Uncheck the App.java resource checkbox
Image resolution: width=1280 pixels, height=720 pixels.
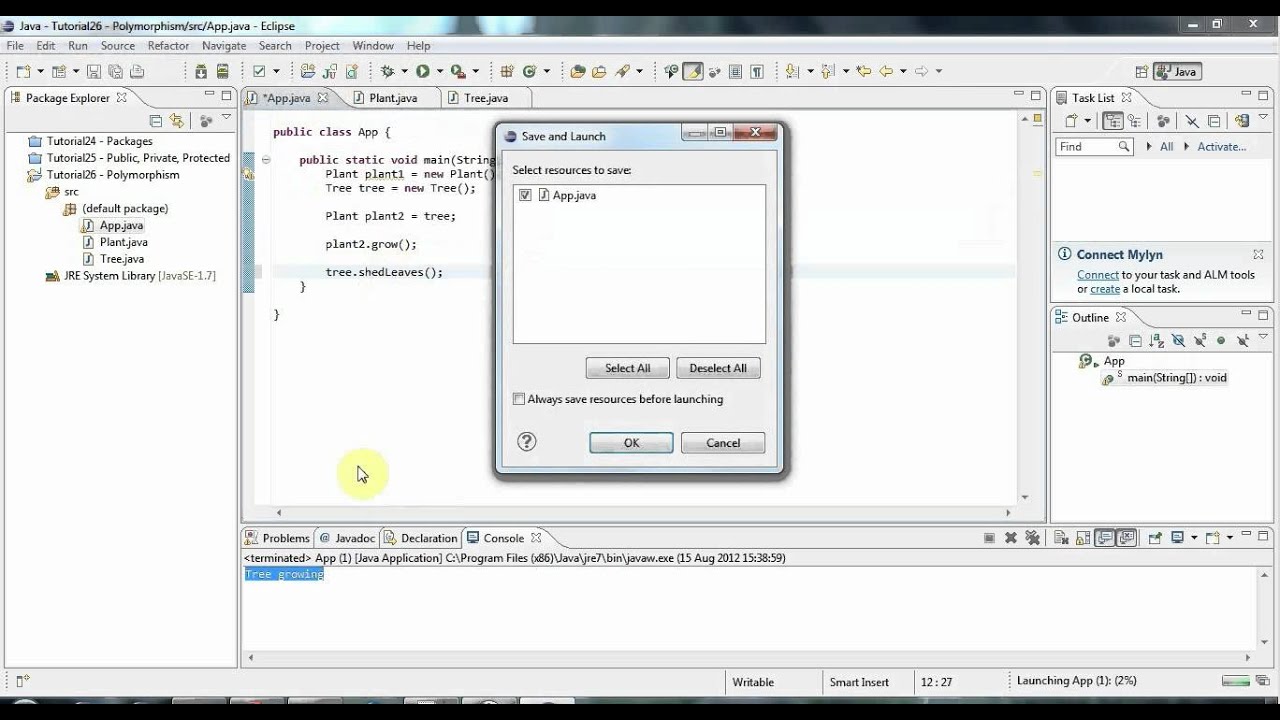tap(525, 195)
